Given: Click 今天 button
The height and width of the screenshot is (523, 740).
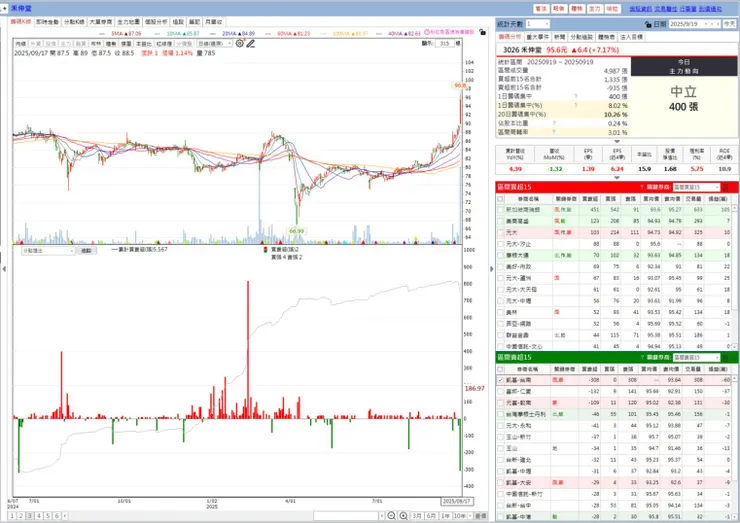Looking at the screenshot, I should coord(730,24).
